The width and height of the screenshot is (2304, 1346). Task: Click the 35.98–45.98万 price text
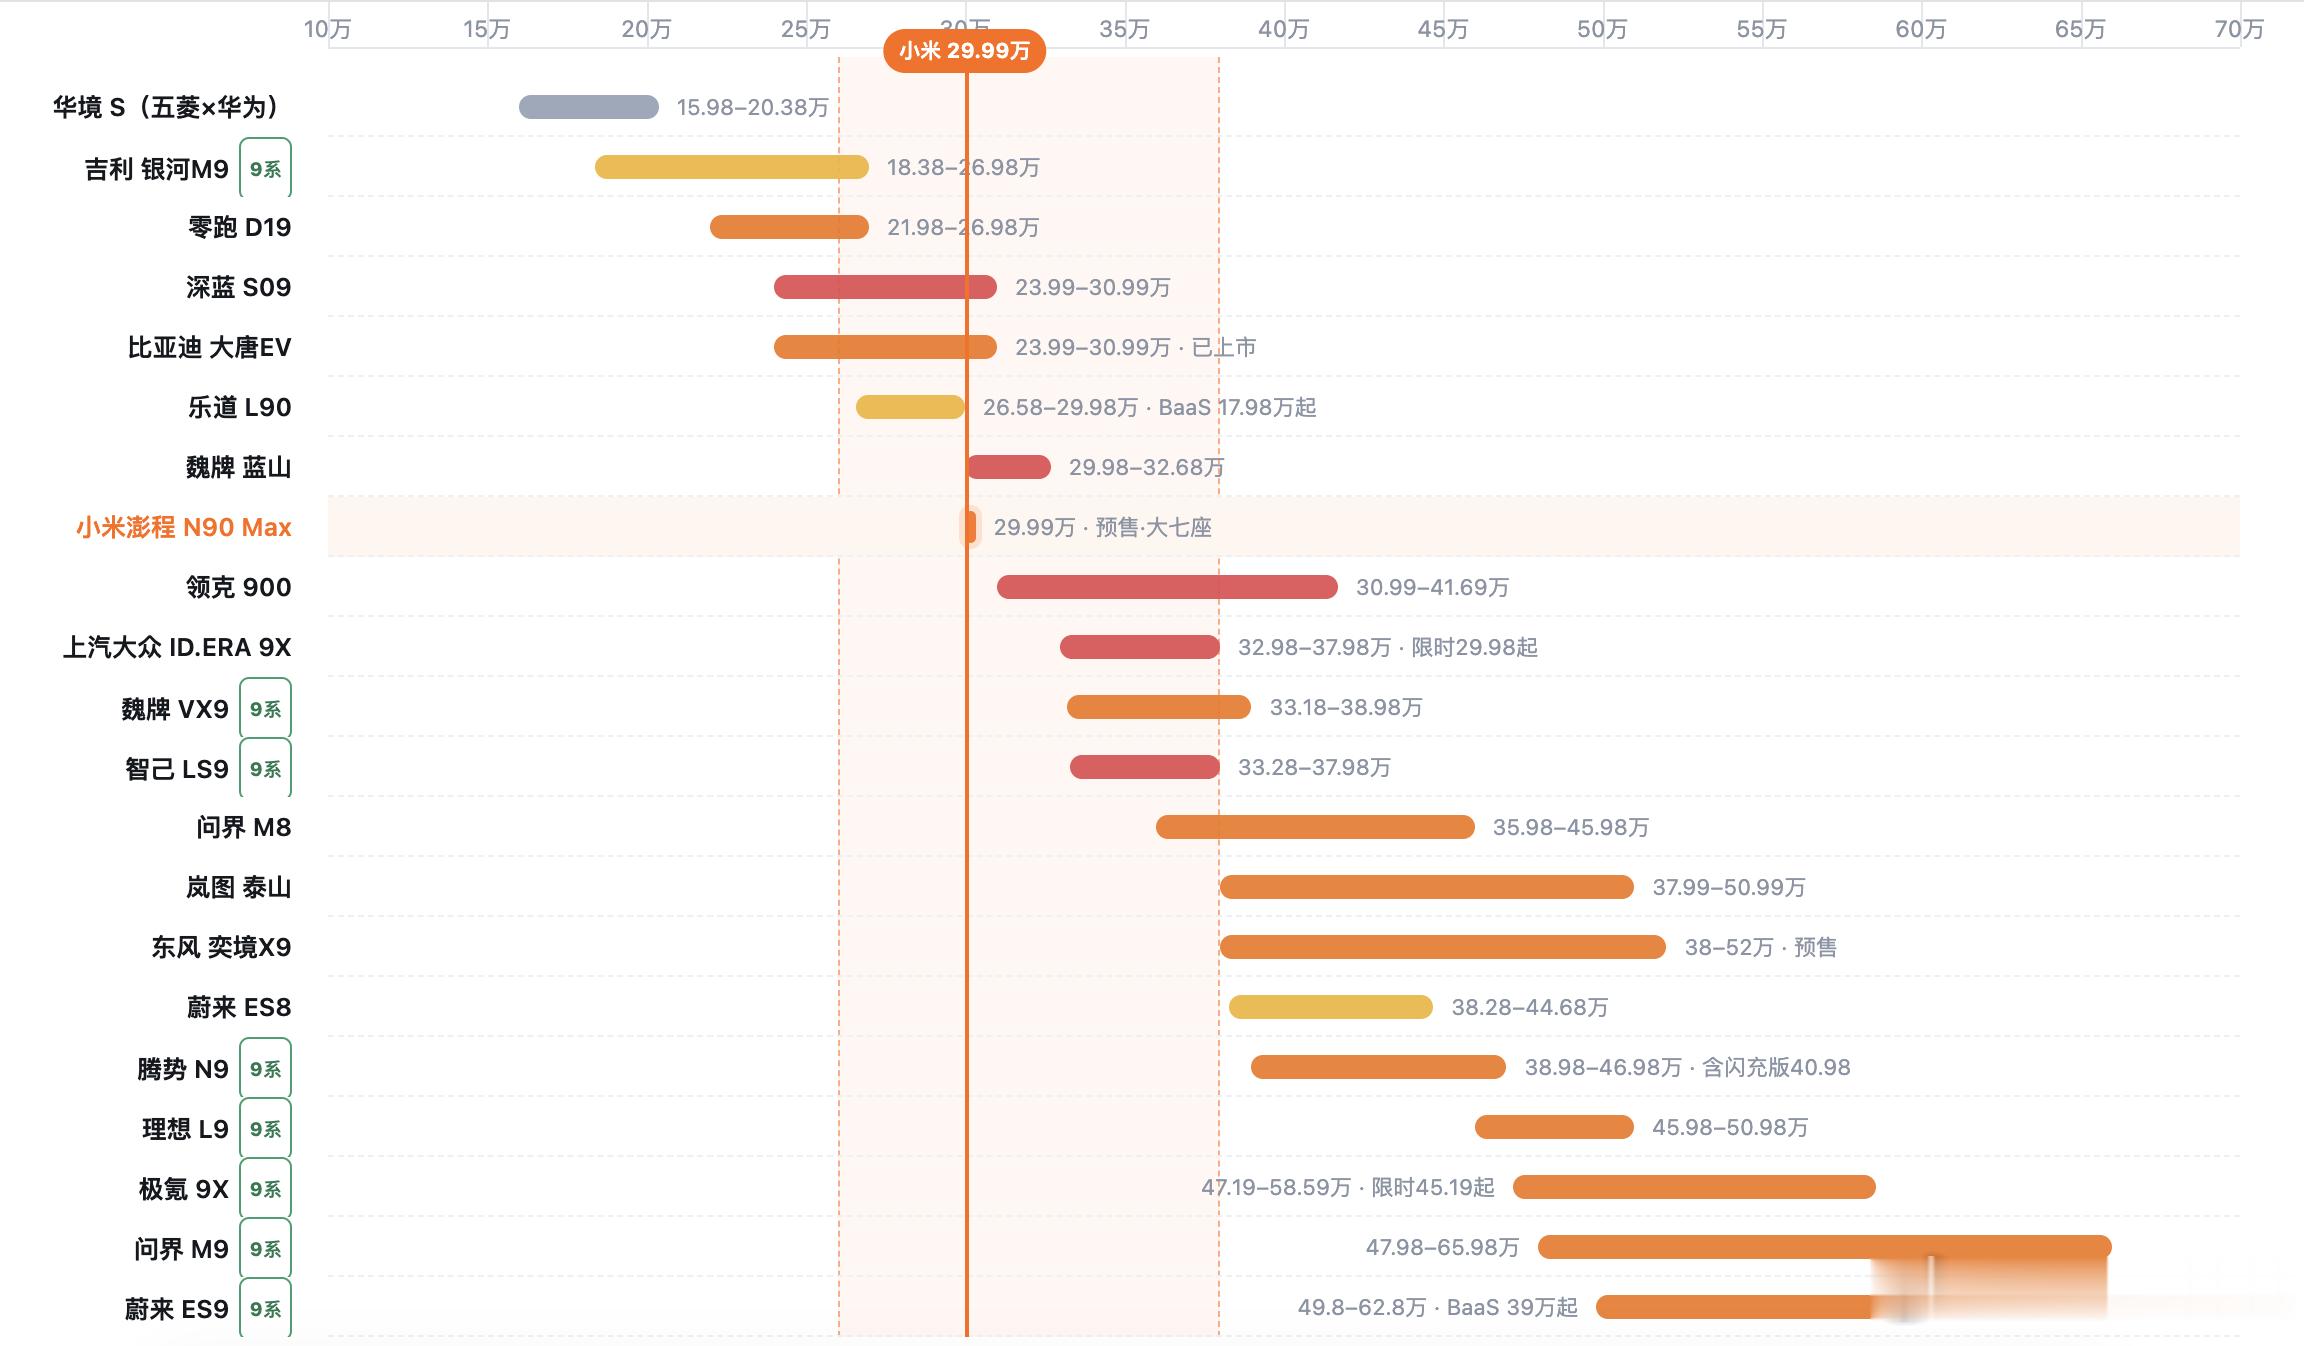coord(1571,827)
